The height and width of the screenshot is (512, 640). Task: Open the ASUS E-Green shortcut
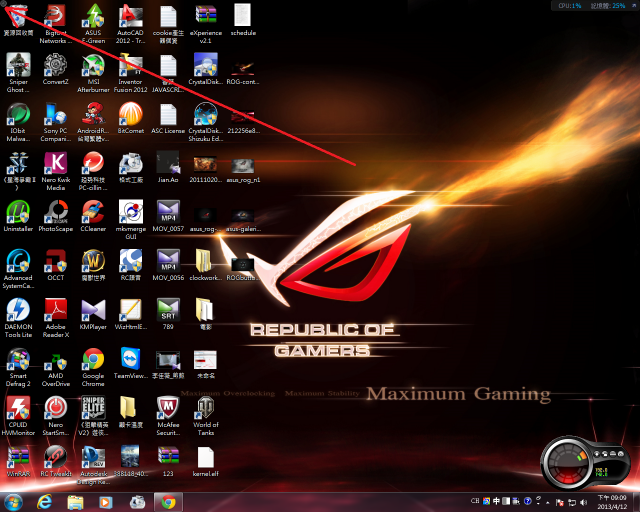coord(93,24)
